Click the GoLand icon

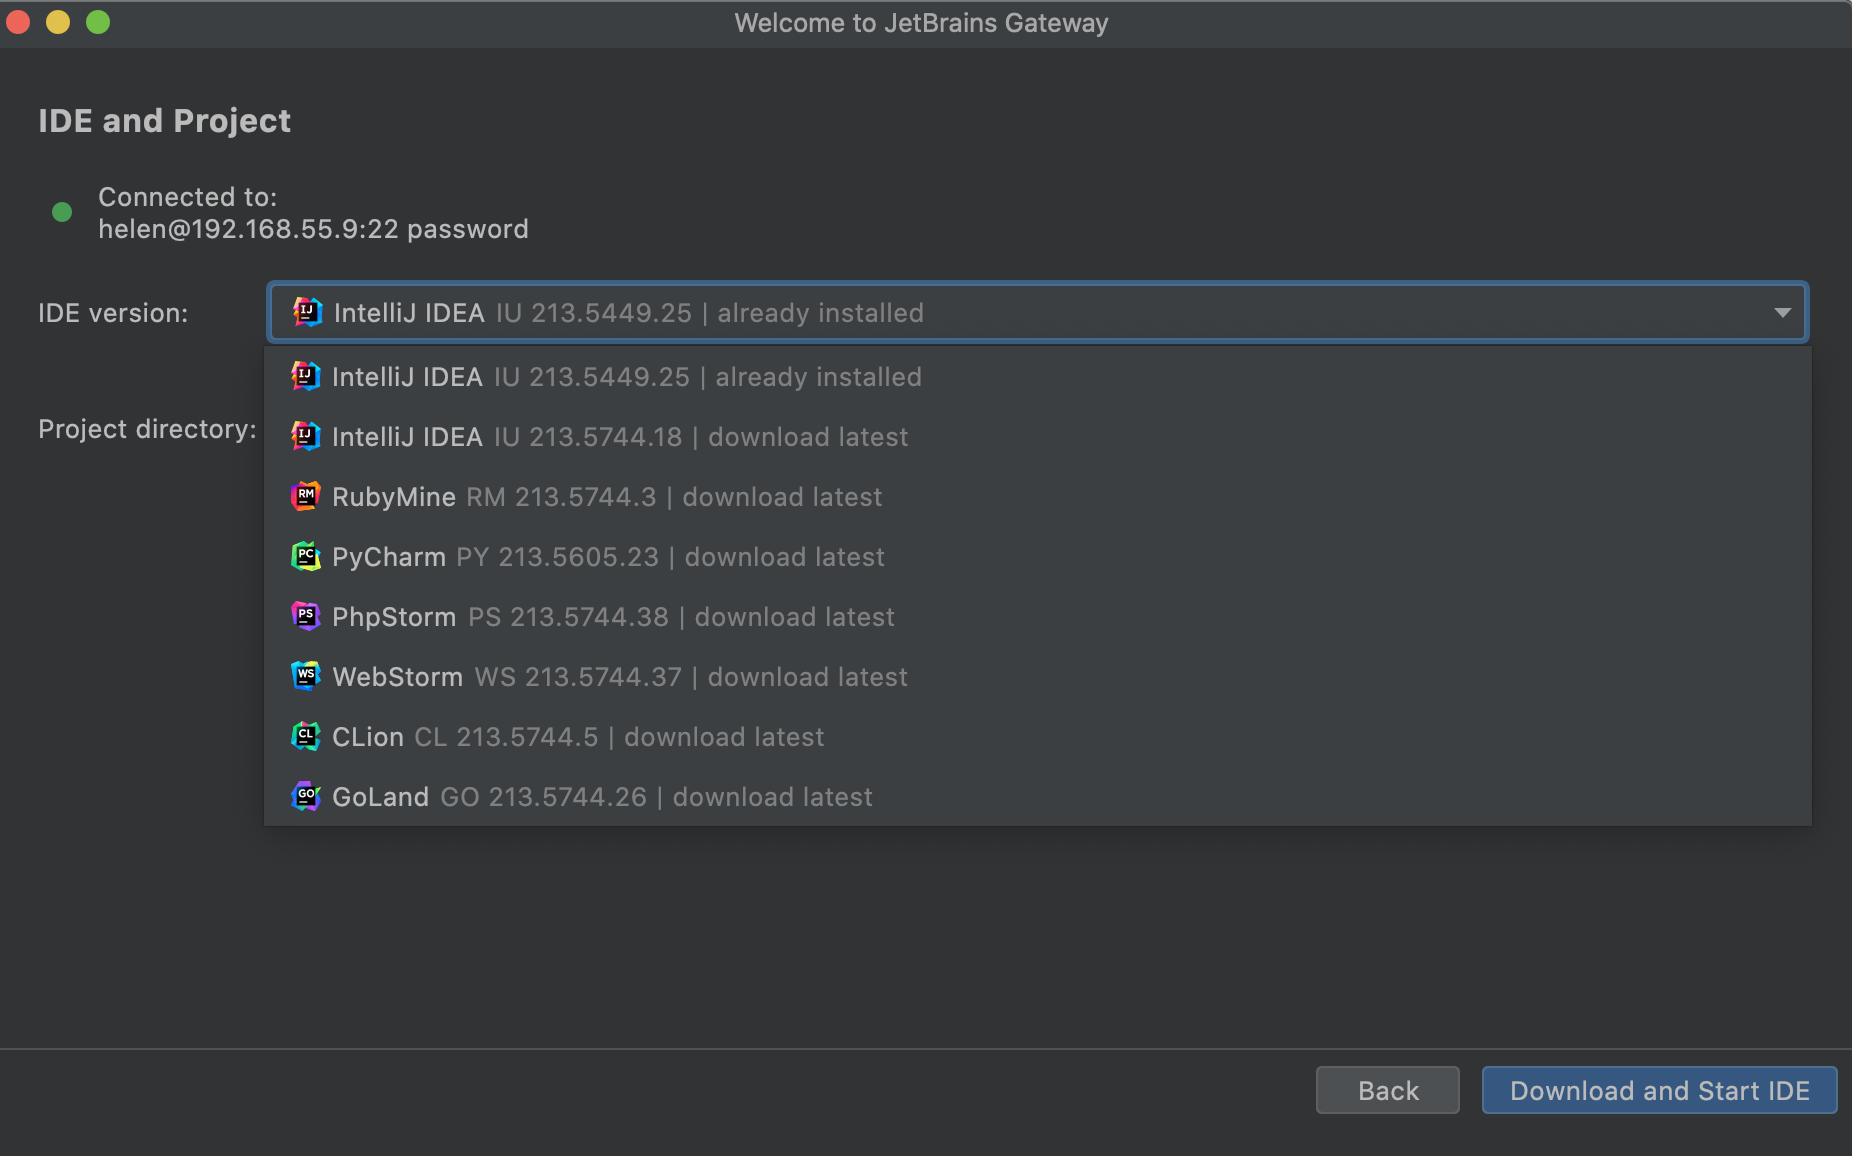(306, 797)
